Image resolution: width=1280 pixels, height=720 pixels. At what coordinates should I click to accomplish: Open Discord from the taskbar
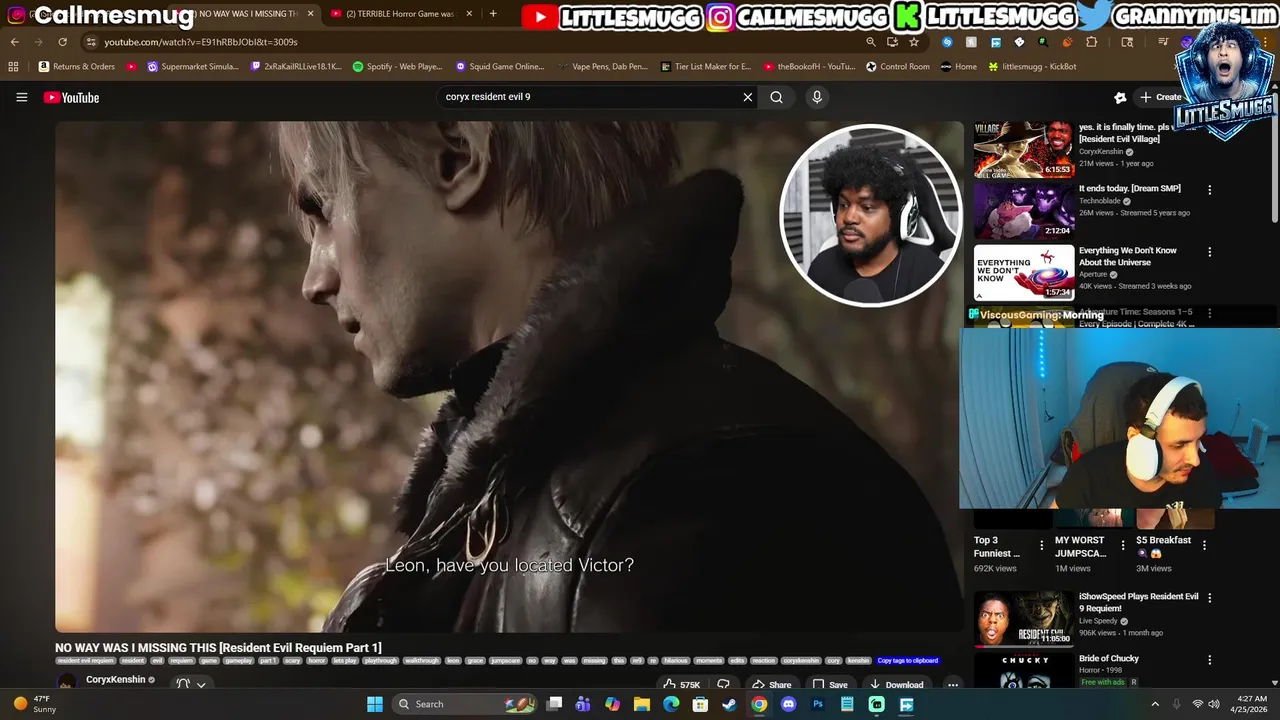point(788,704)
